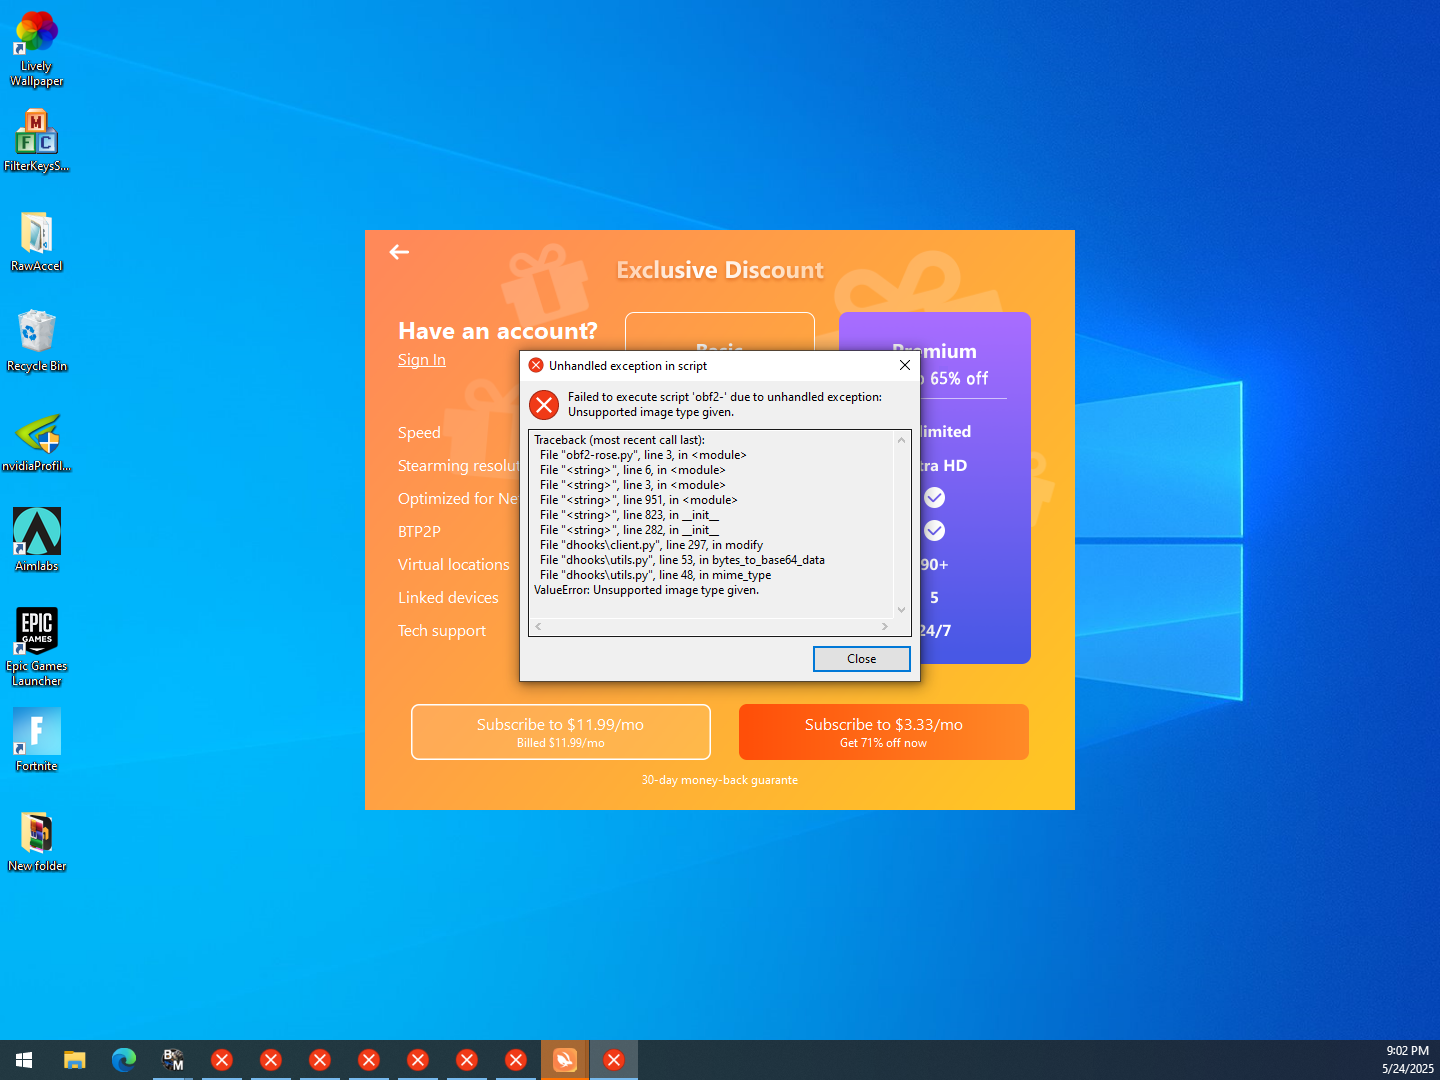Click the traceback line mentioning obf2-rose.py
The image size is (1440, 1080).
tap(643, 455)
